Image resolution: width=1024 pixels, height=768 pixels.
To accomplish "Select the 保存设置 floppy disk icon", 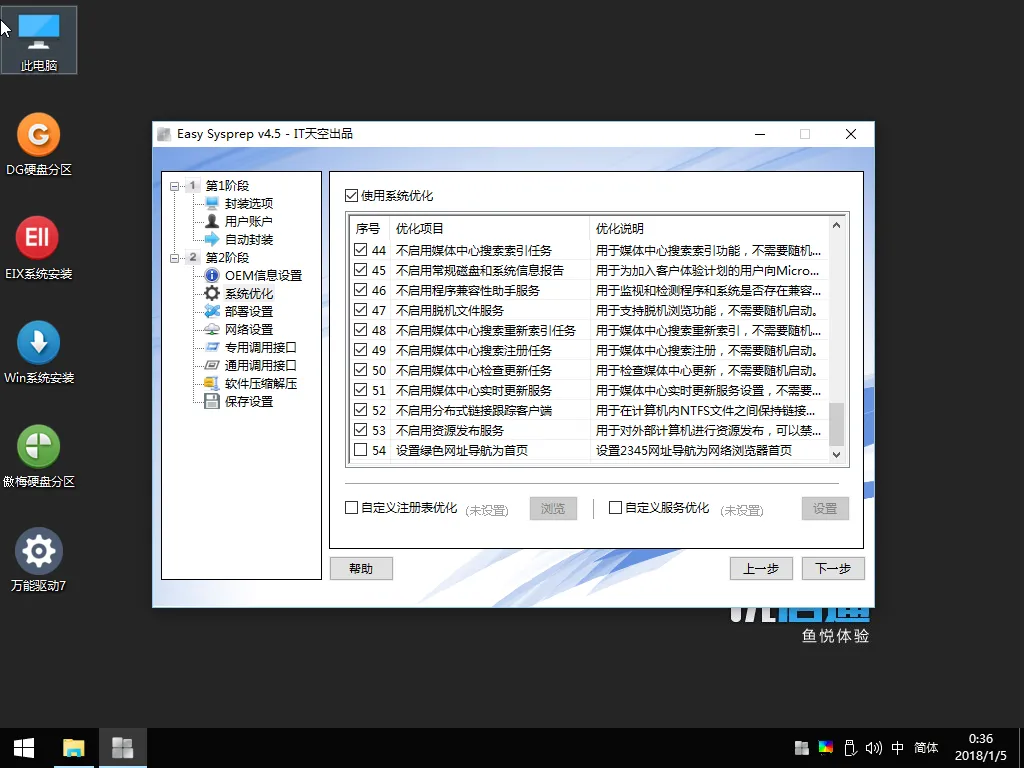I will 212,401.
